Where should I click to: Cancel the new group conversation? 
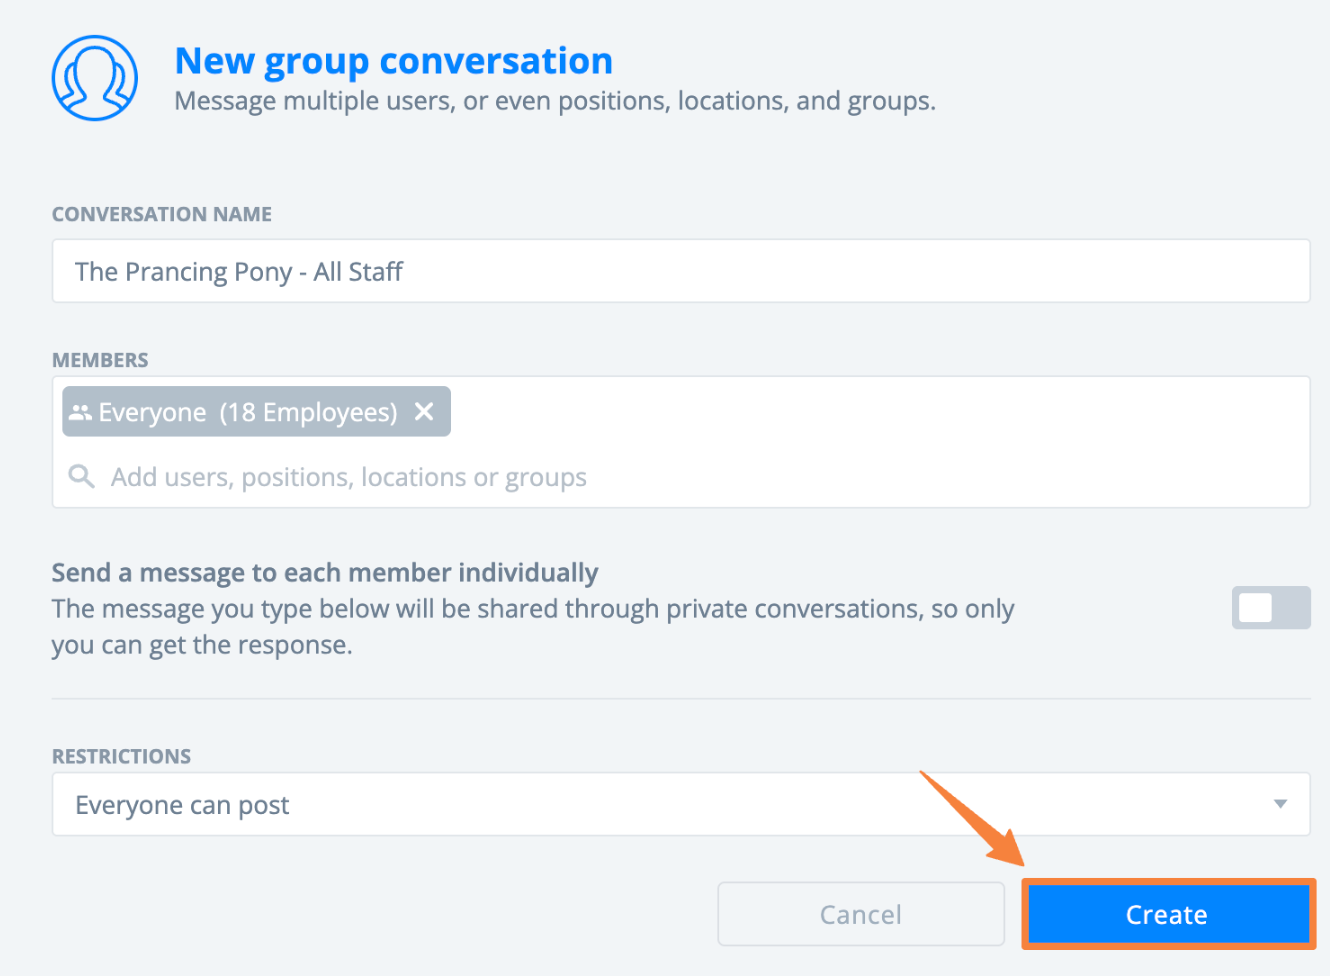point(860,914)
